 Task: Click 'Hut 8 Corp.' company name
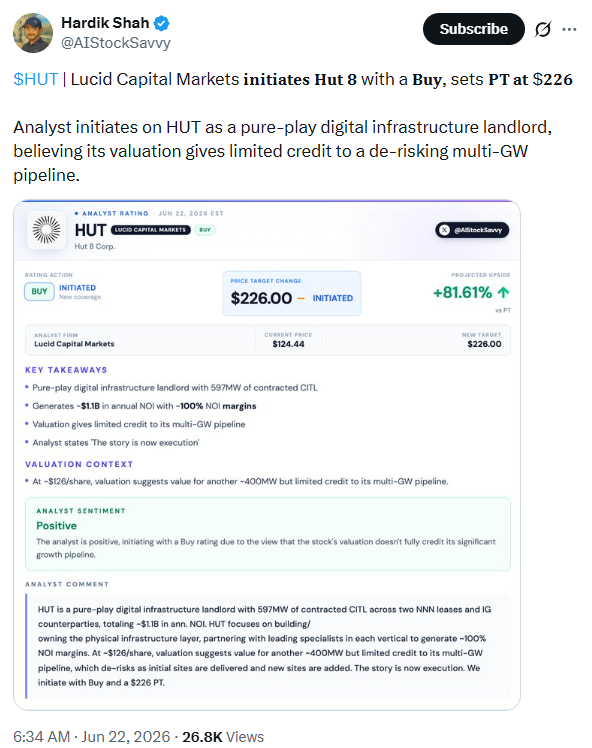[94, 246]
